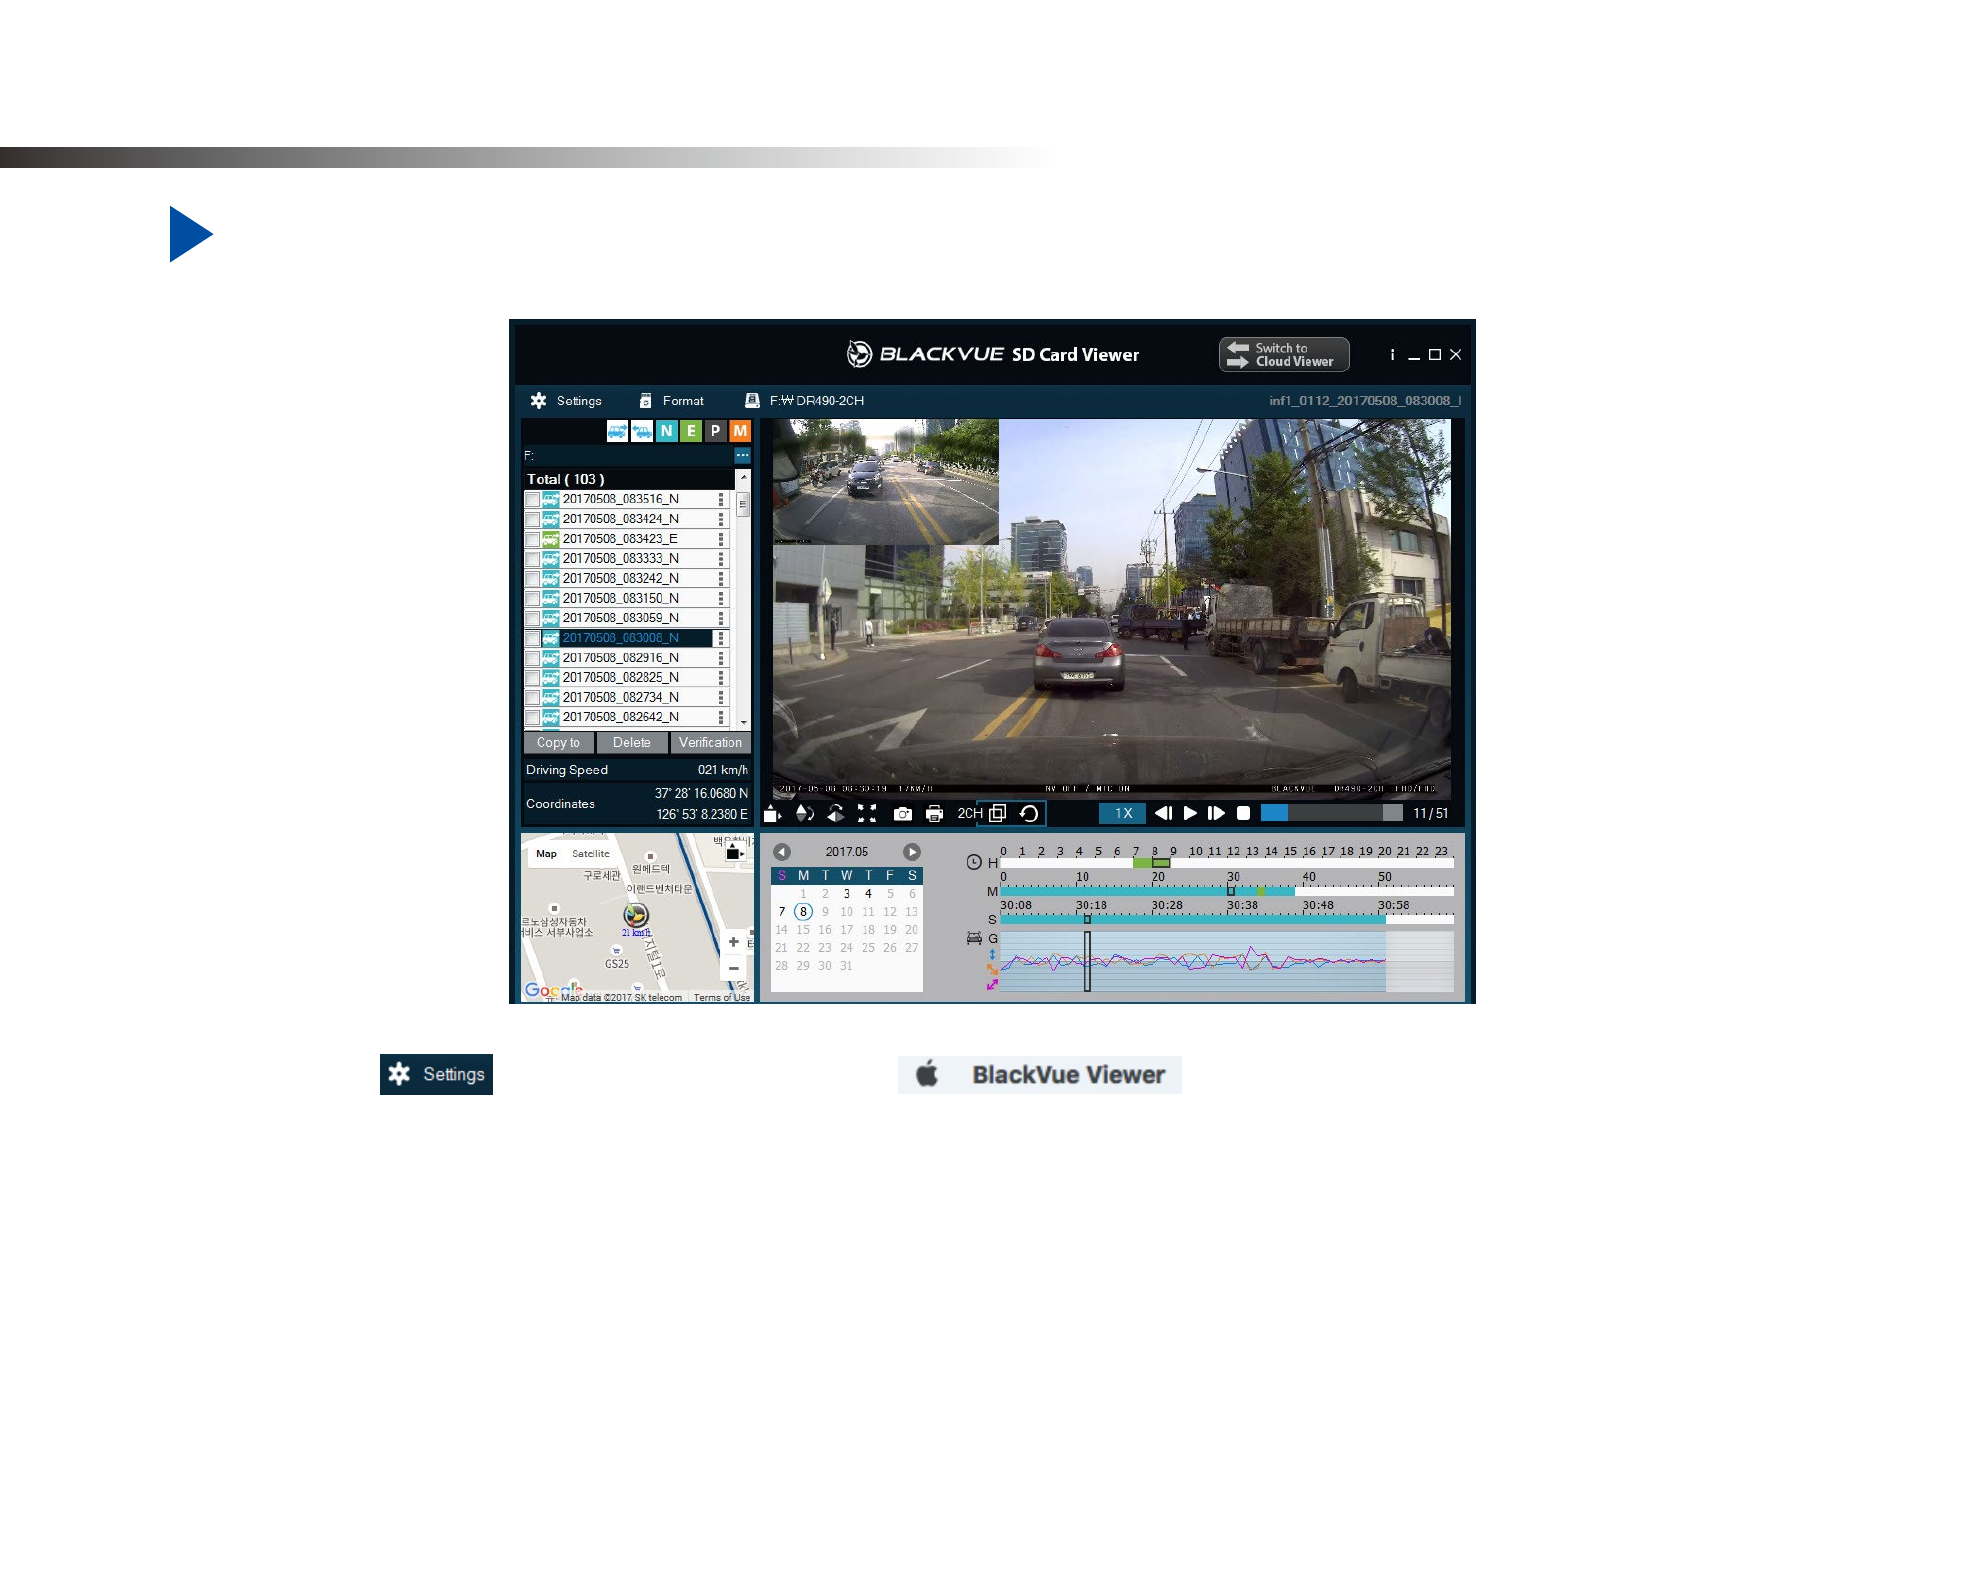The image size is (1984, 1587).
Task: Check the box for 20170508_083424_N
Action: [532, 520]
